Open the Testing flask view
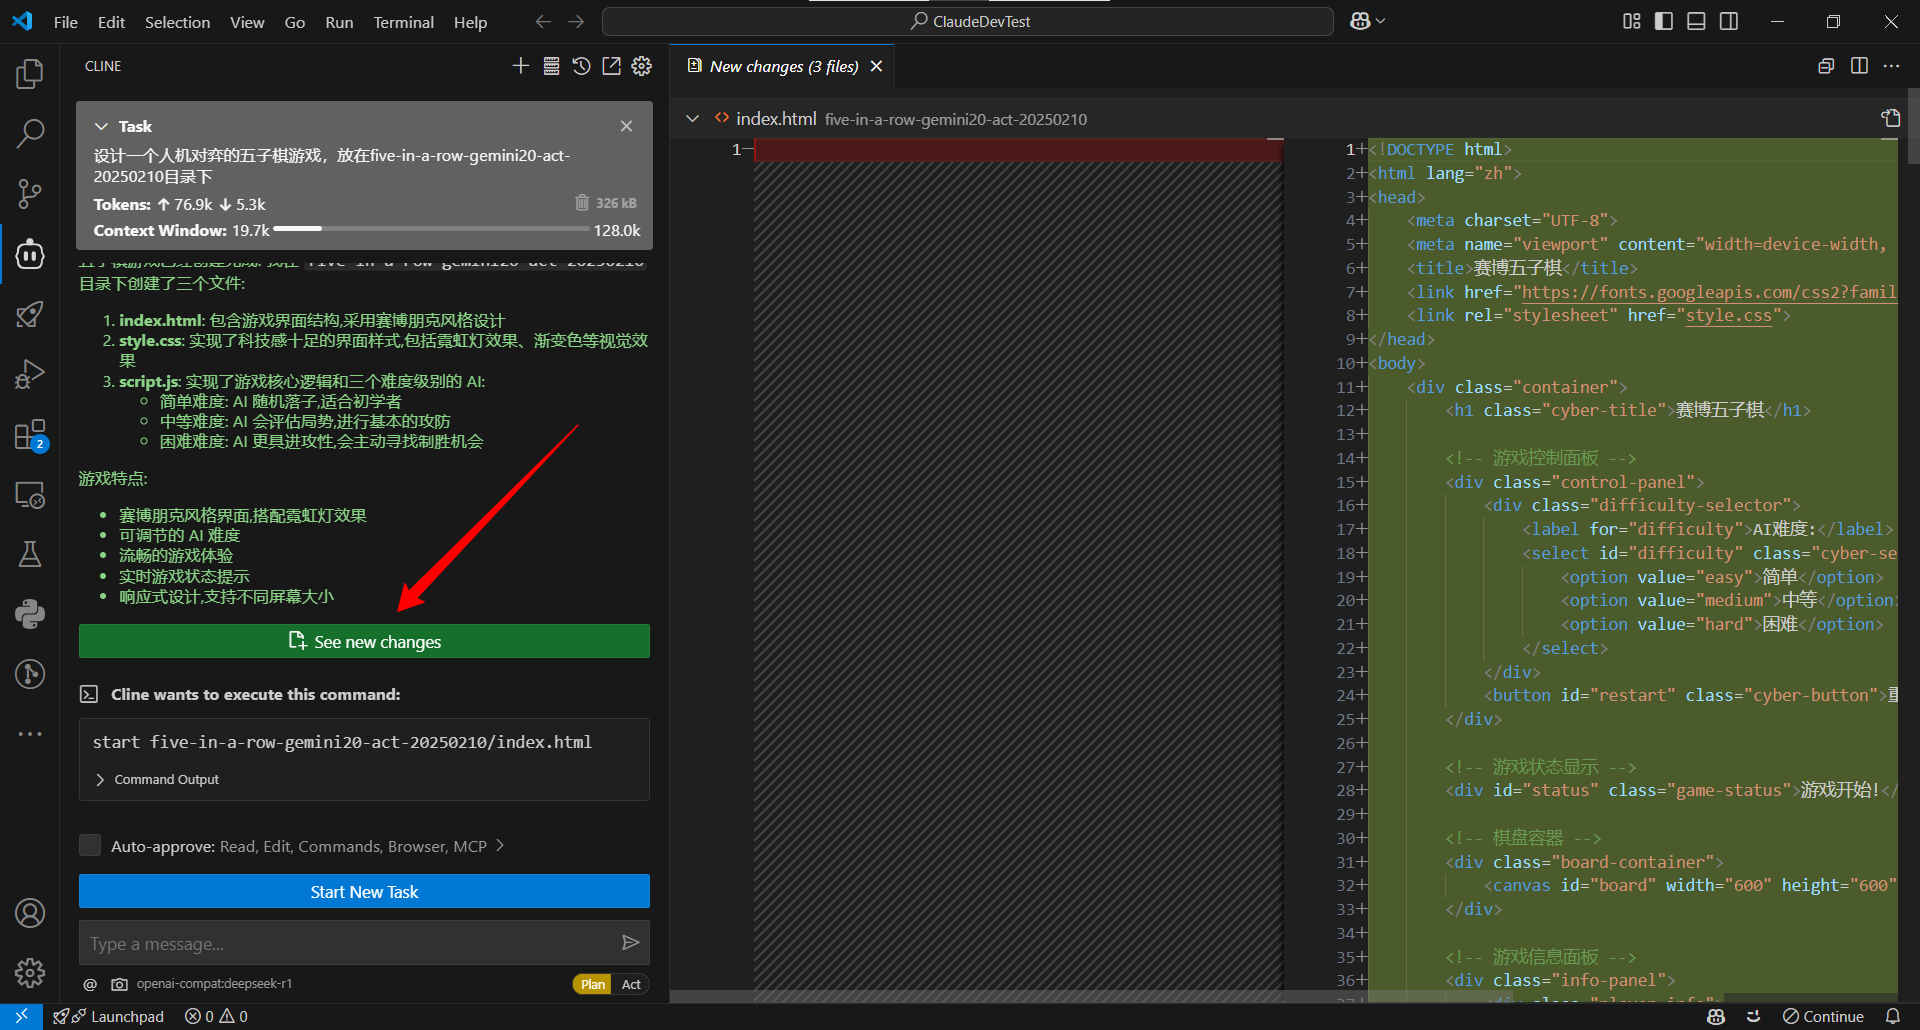Viewport: 1920px width, 1030px height. pyautogui.click(x=30, y=554)
